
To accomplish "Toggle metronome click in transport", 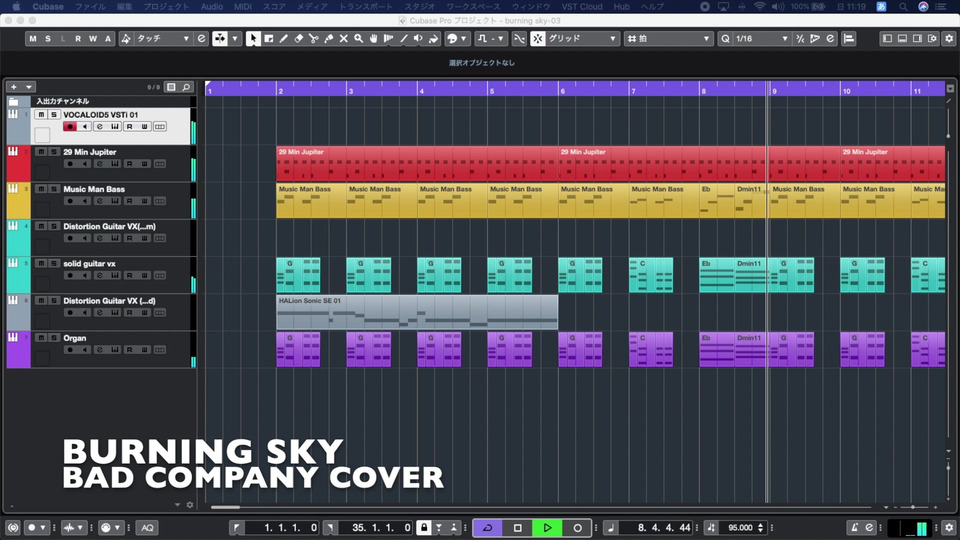I will click(x=855, y=528).
